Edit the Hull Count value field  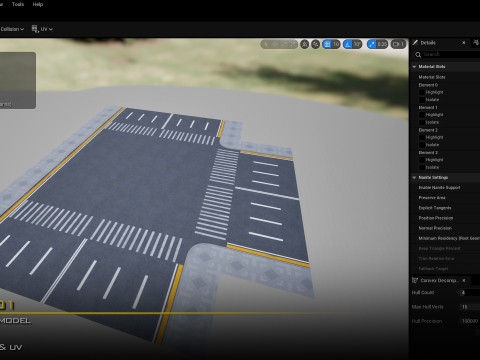click(x=469, y=293)
